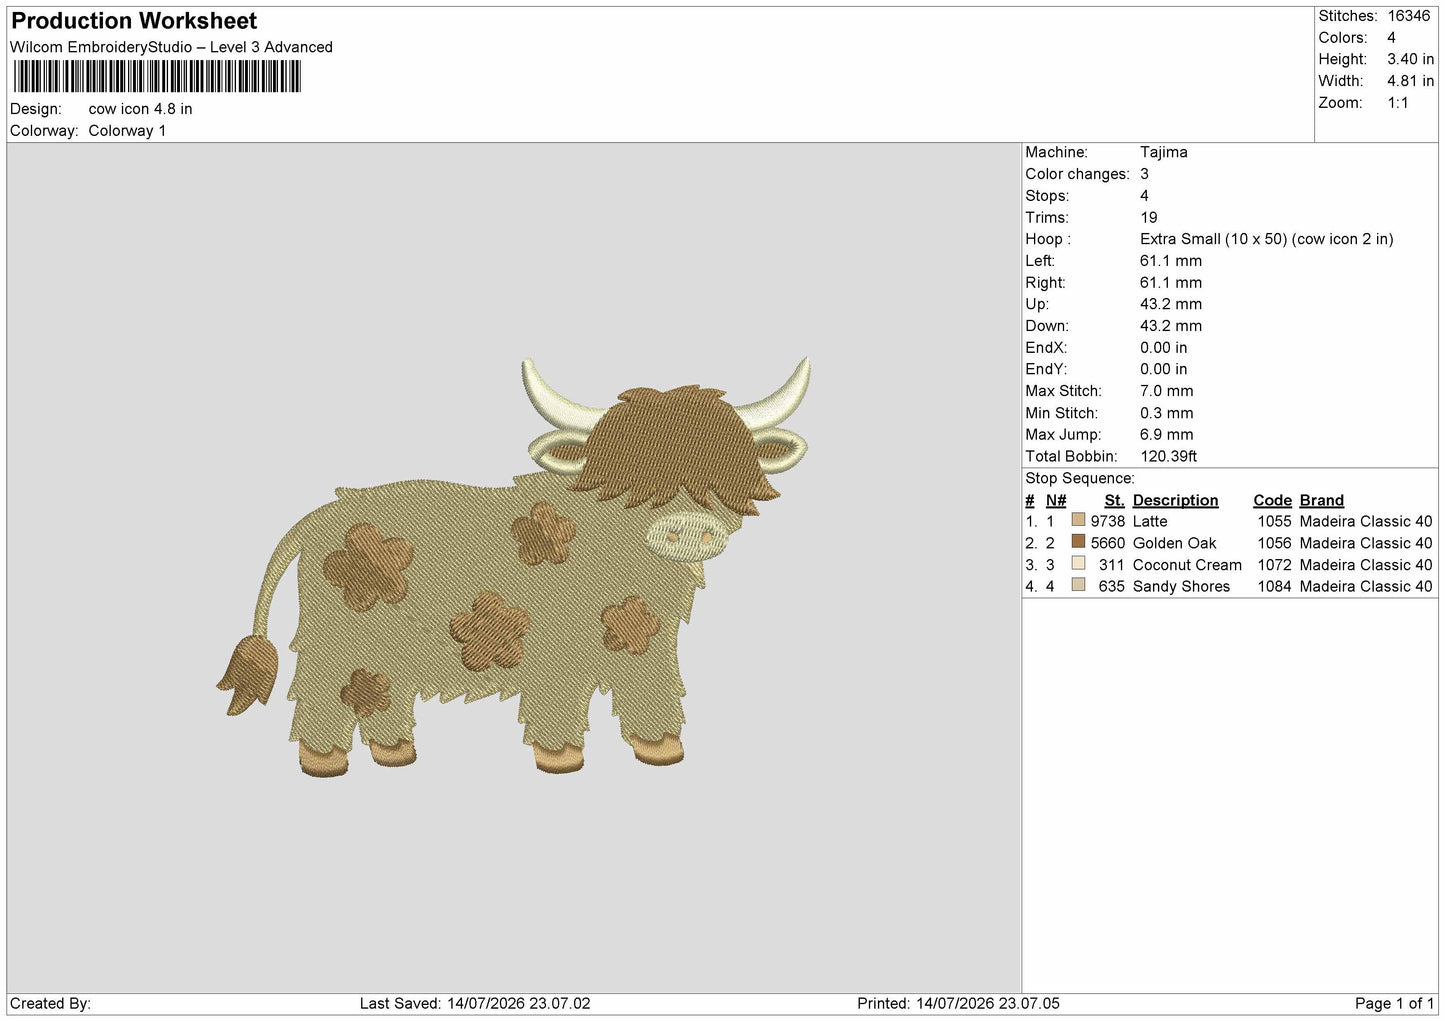Image resolution: width=1445 pixels, height=1021 pixels.
Task: Click the highland cow embroidery preview
Action: 514,565
